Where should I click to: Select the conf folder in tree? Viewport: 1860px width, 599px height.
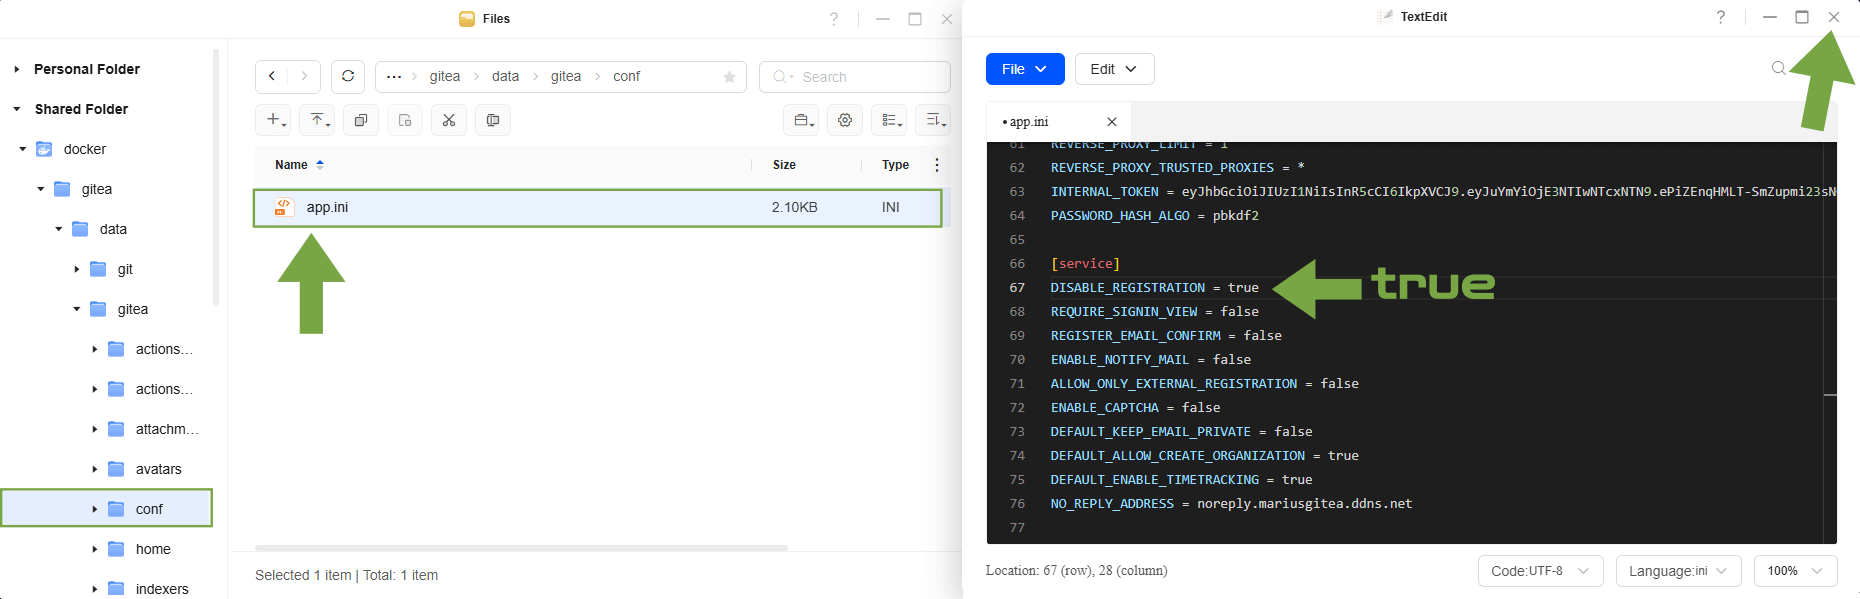pos(149,509)
